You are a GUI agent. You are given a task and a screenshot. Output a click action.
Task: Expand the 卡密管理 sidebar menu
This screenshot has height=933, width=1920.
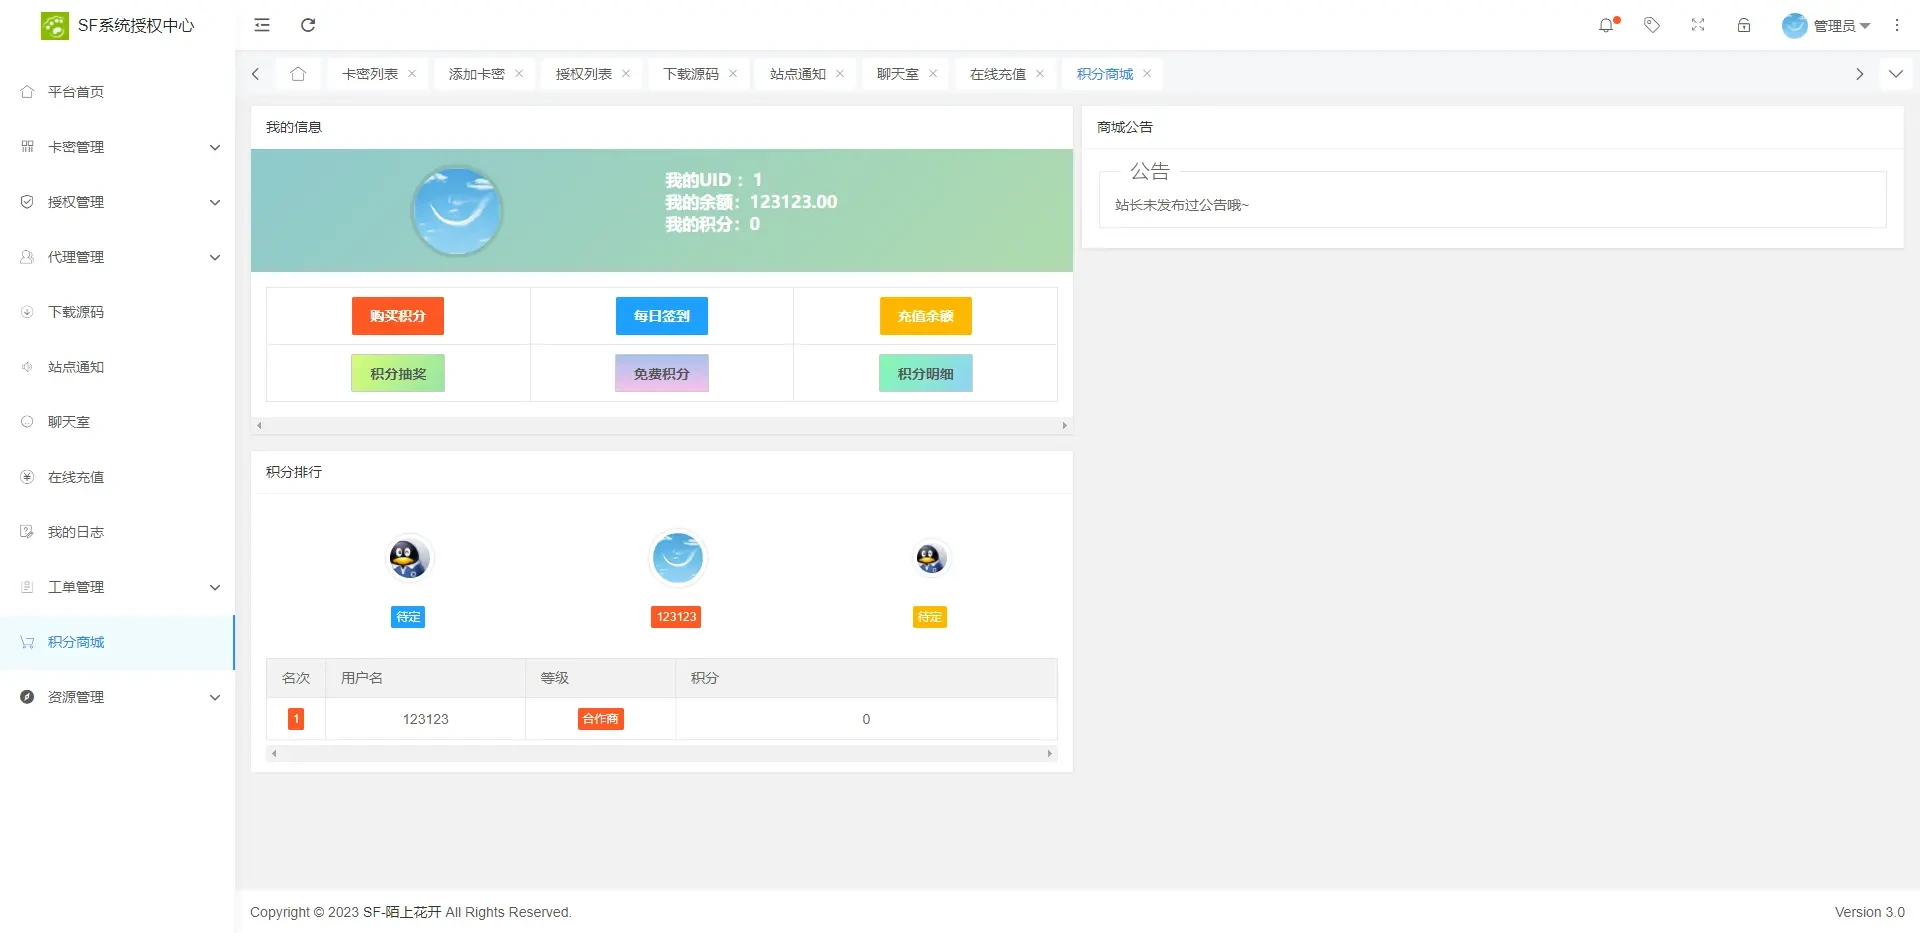click(x=118, y=147)
